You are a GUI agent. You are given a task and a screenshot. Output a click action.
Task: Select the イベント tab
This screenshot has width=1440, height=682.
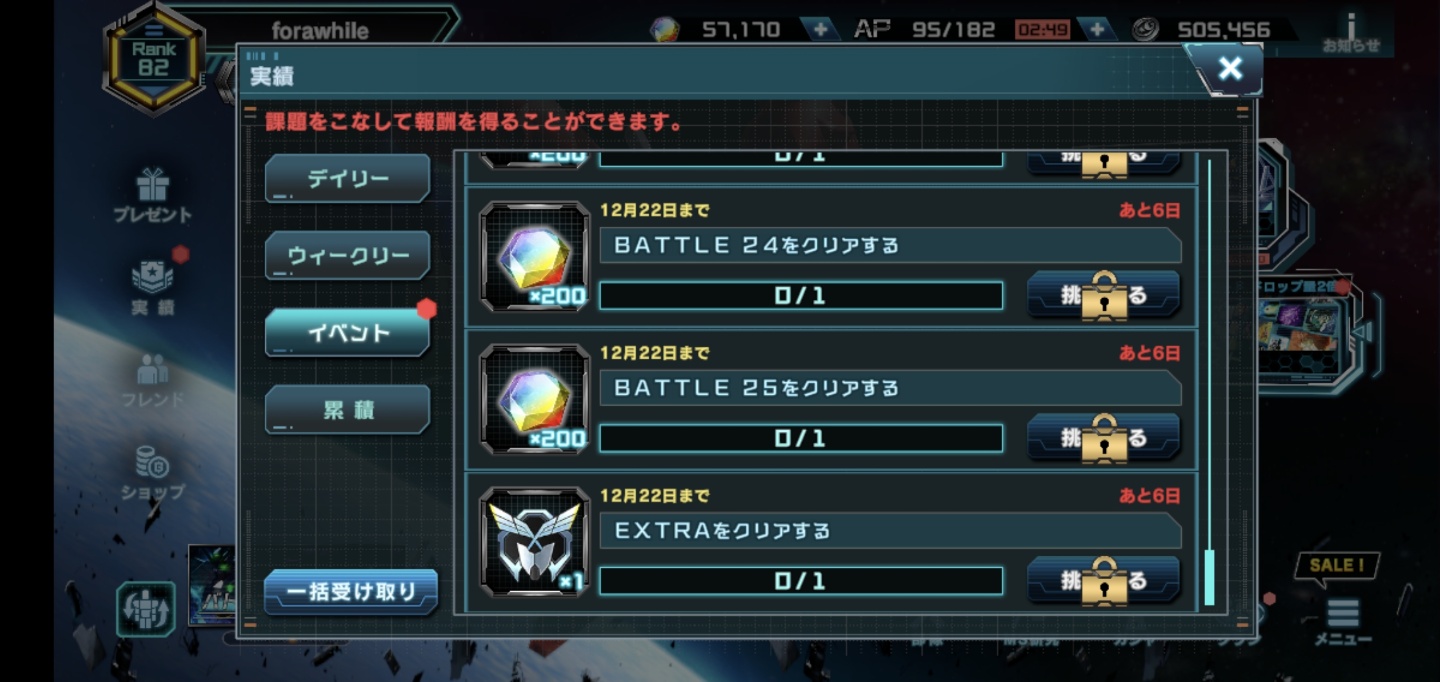point(347,333)
